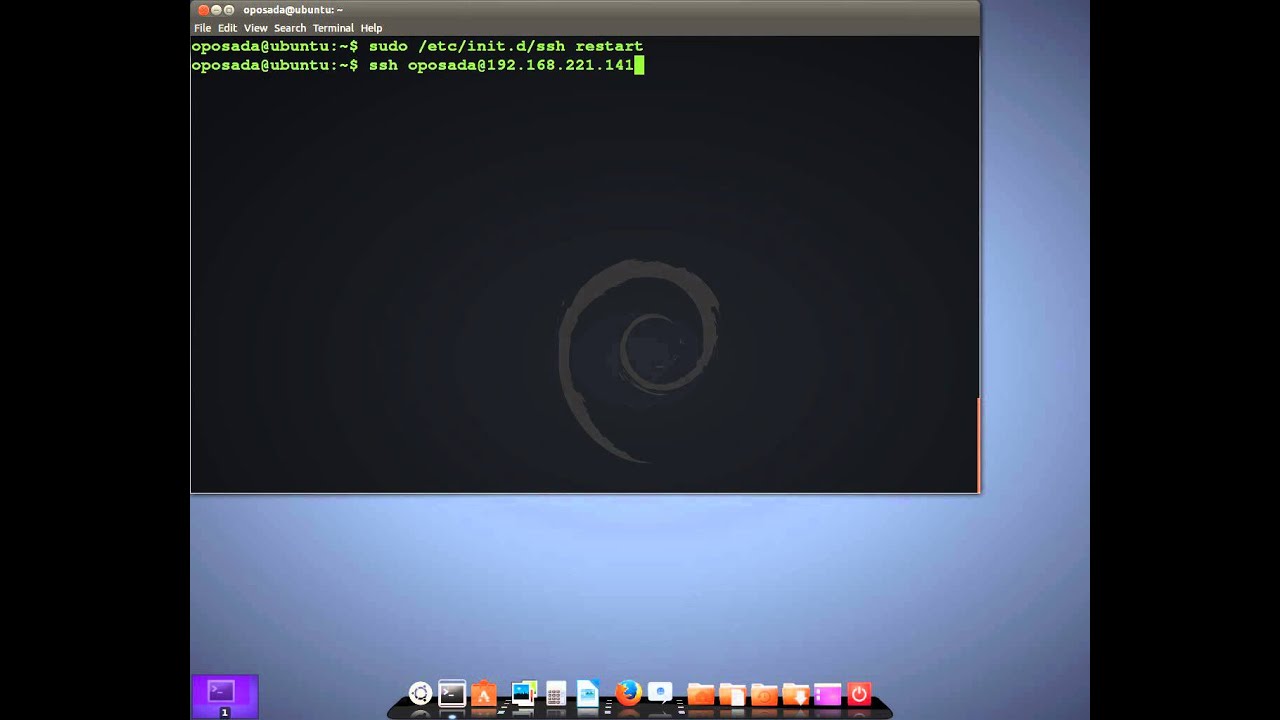The width and height of the screenshot is (1280, 720).
Task: Launch Firefox from the dock
Action: pos(628,692)
